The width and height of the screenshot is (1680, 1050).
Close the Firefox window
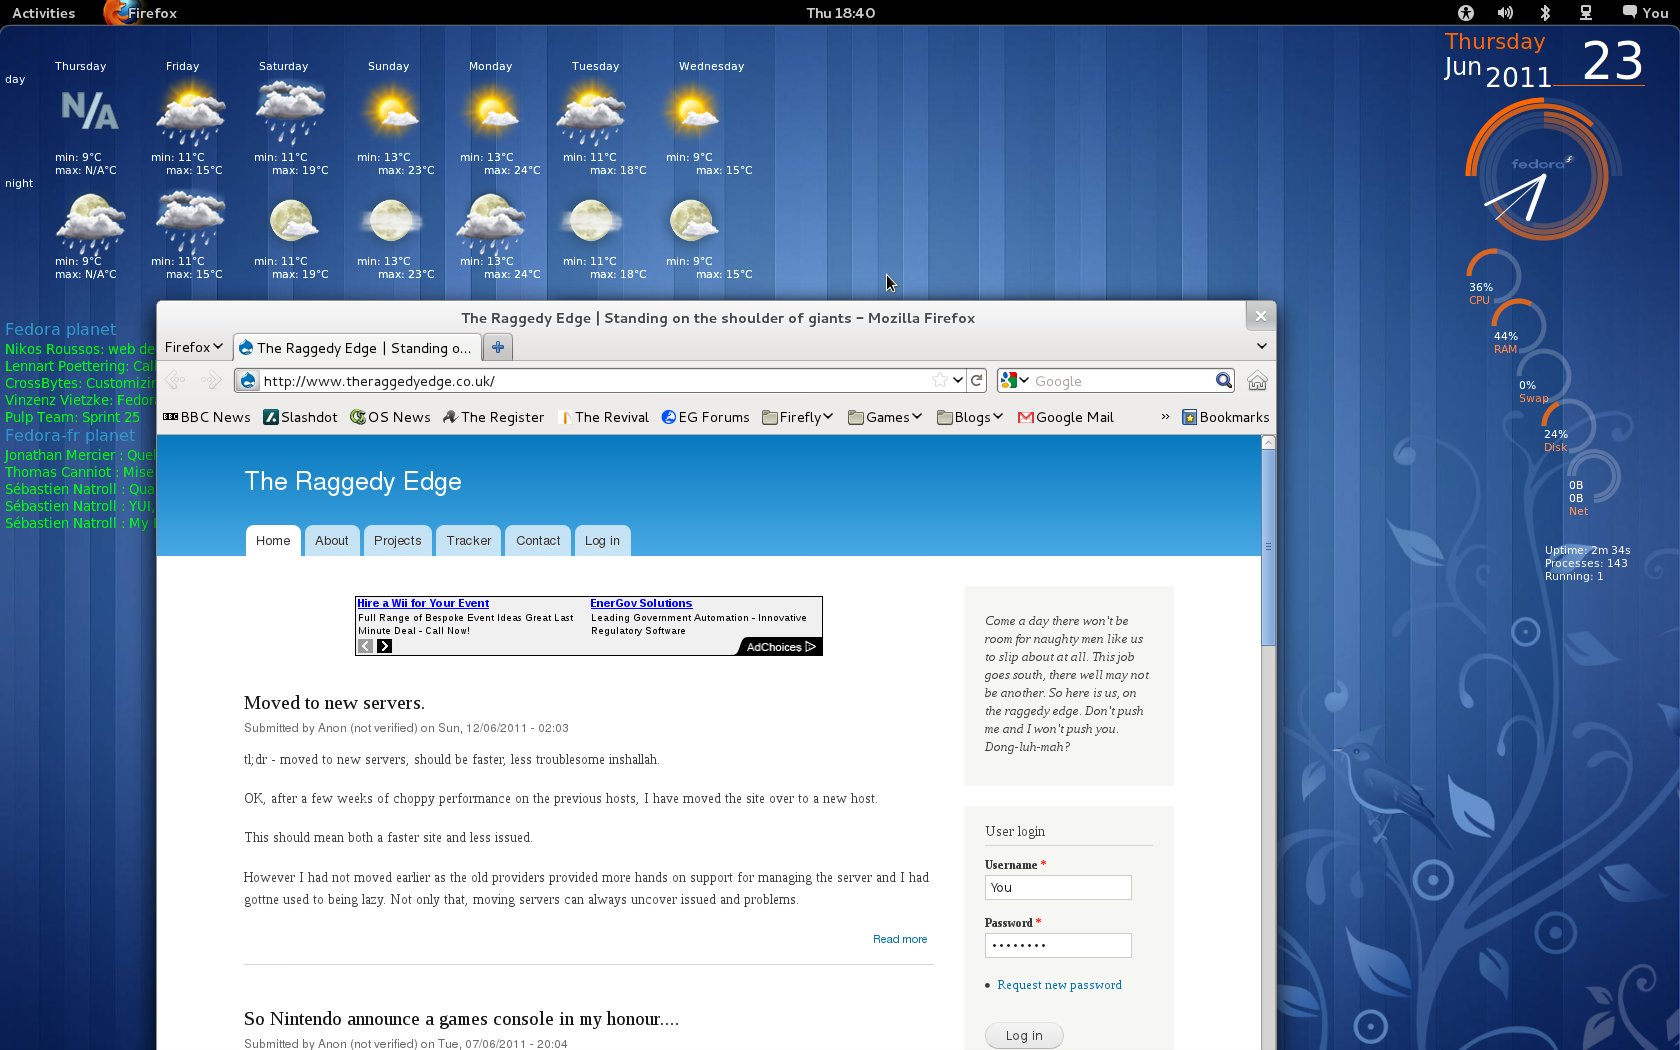[1260, 316]
